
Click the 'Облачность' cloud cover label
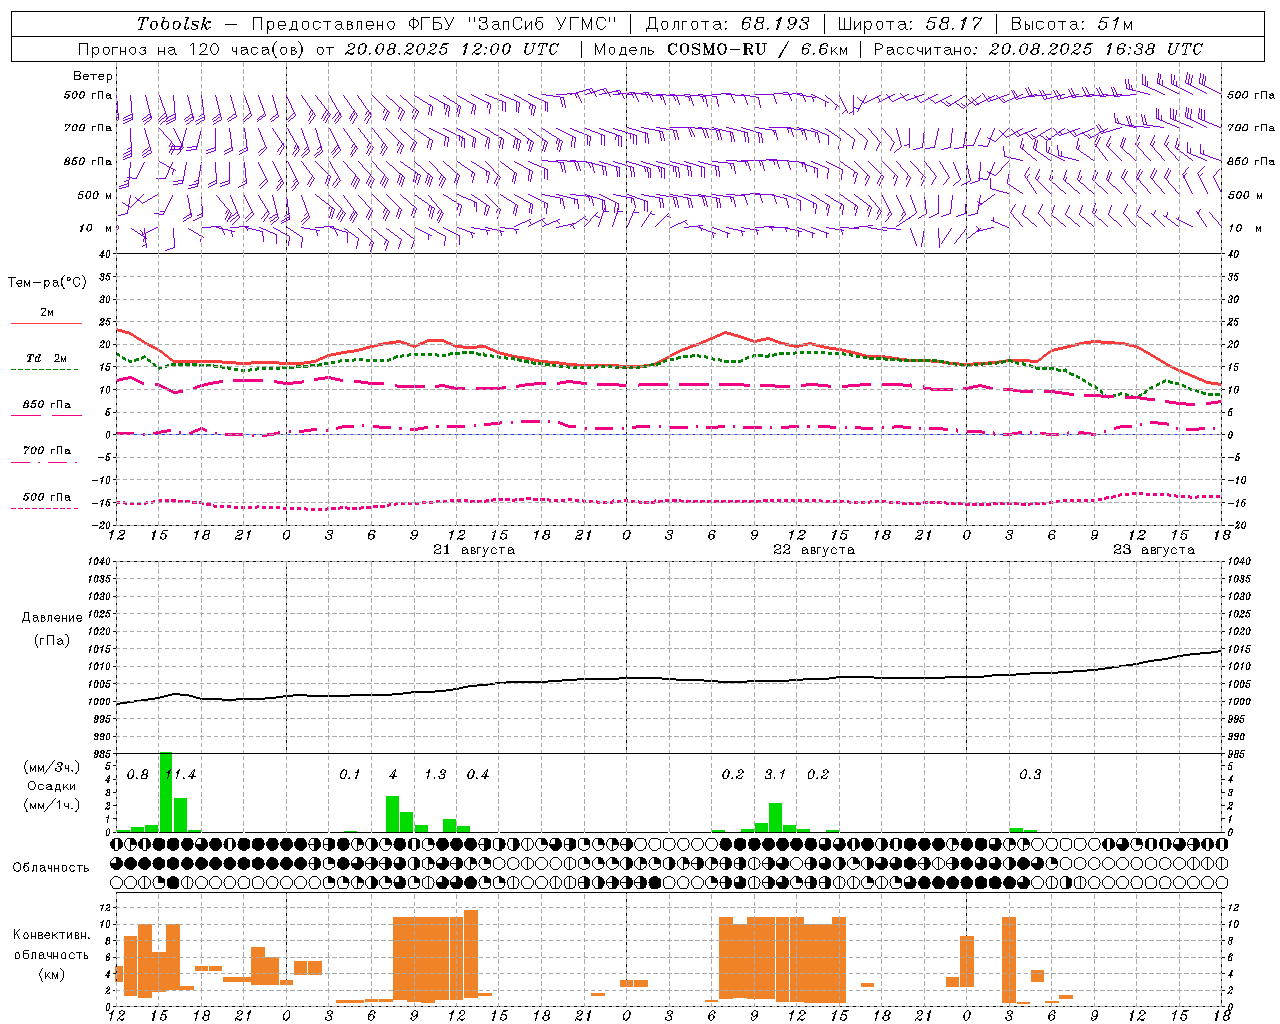tap(51, 867)
